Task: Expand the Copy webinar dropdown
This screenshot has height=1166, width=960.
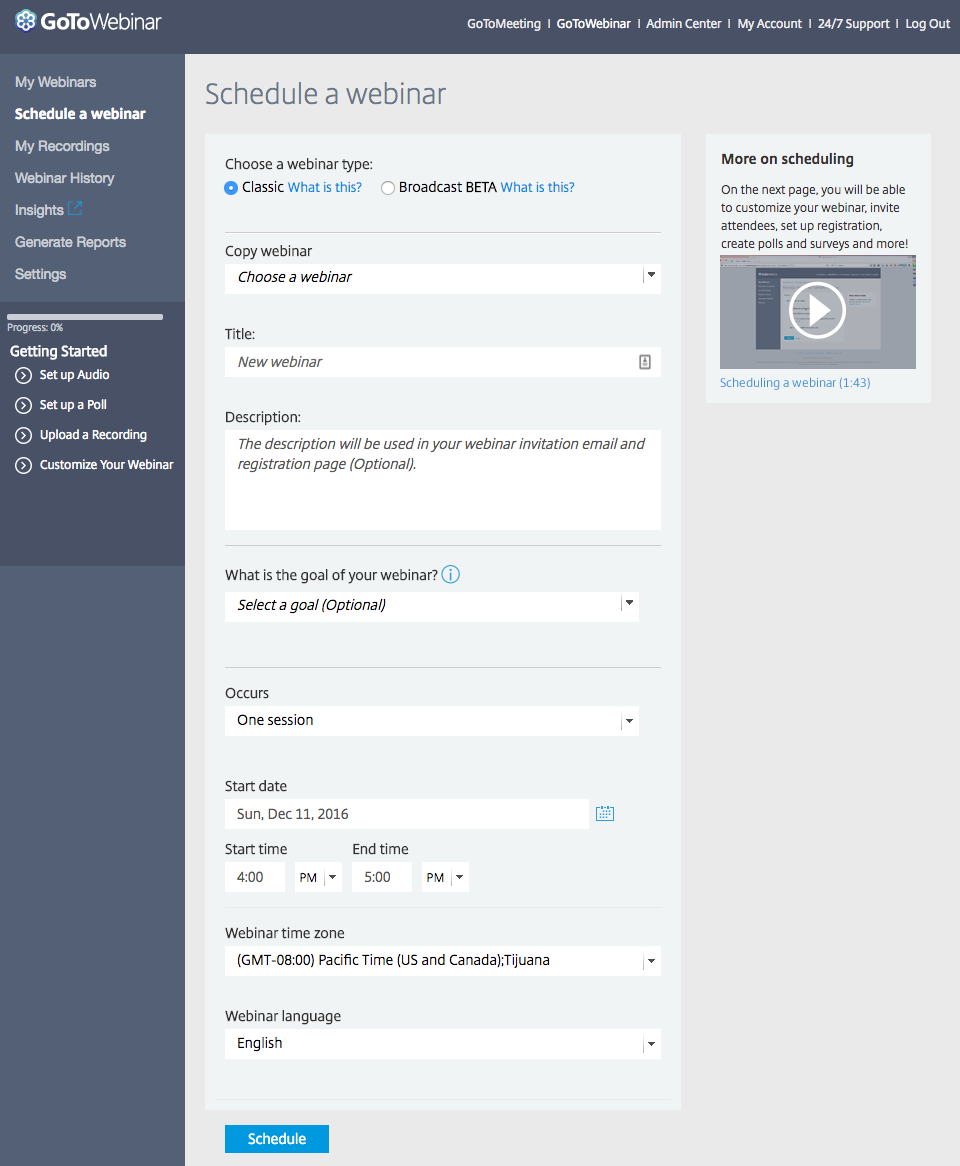Action: point(650,276)
